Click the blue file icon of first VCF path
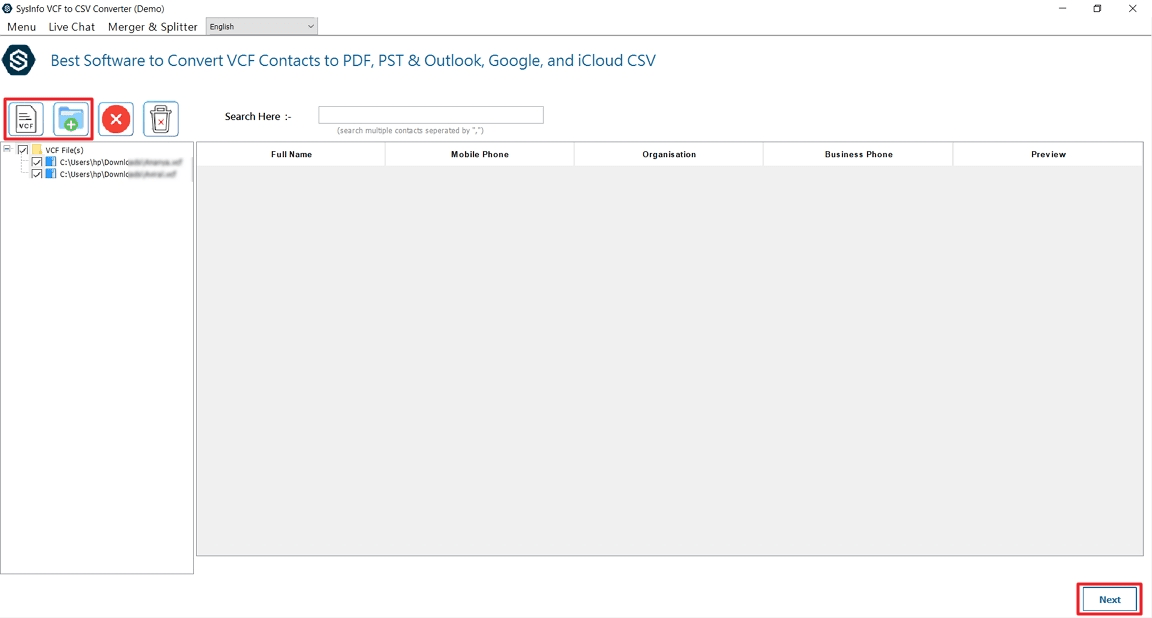Screen dimensions: 1152x618 pyautogui.click(x=51, y=162)
